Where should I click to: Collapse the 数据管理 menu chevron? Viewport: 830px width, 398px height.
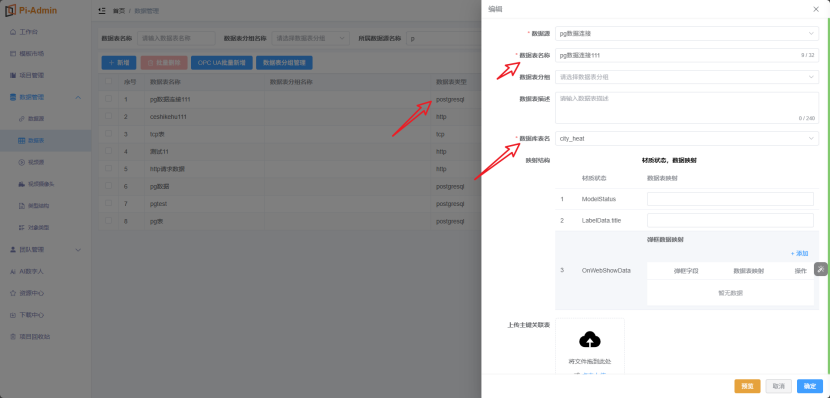coord(78,97)
